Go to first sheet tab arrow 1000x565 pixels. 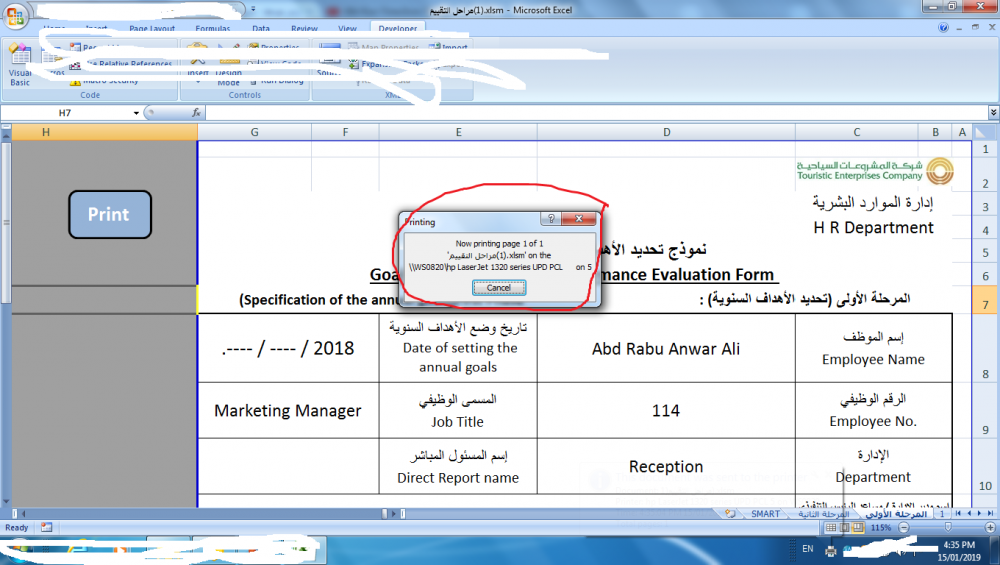coord(958,513)
